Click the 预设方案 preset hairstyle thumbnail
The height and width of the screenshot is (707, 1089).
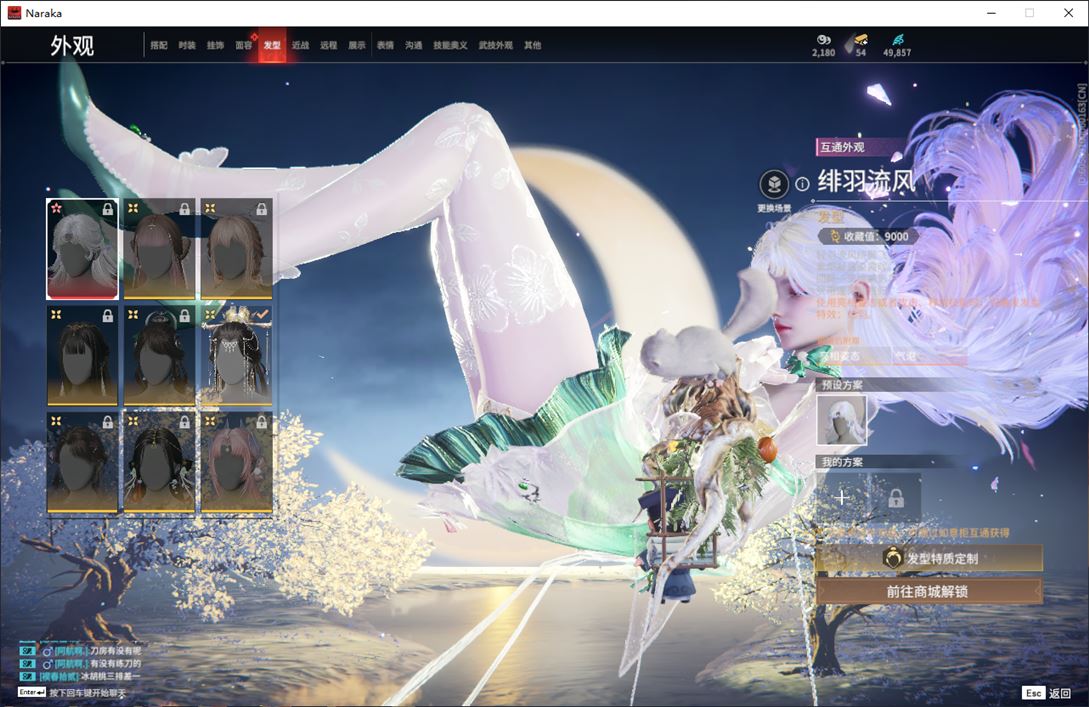[841, 420]
